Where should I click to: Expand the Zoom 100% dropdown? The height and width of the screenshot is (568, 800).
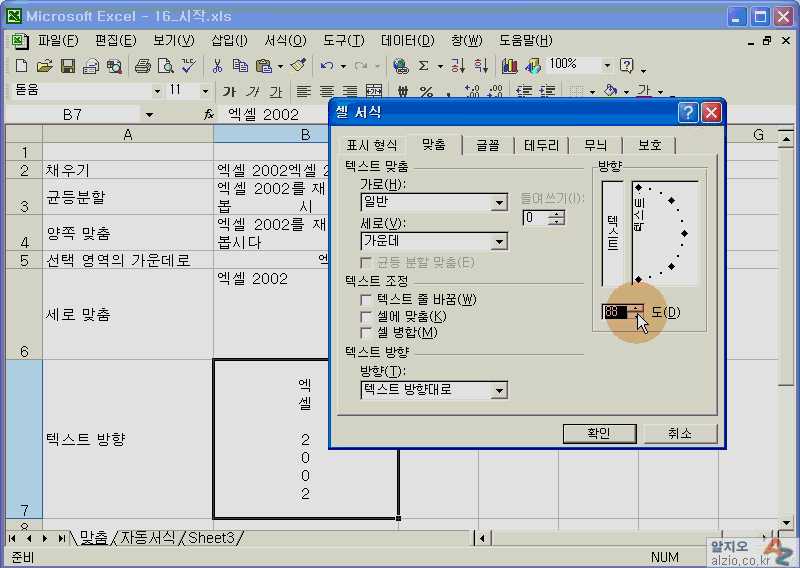click(607, 65)
